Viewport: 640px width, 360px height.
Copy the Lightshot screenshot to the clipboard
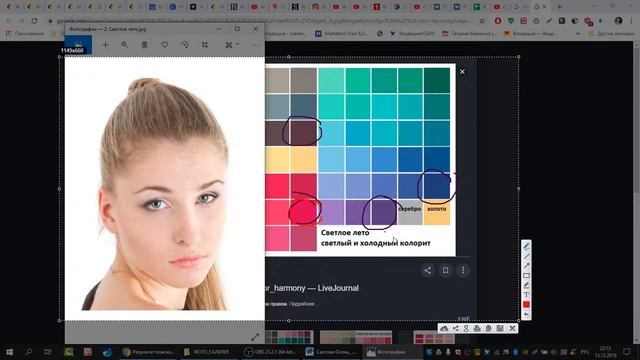(489, 328)
